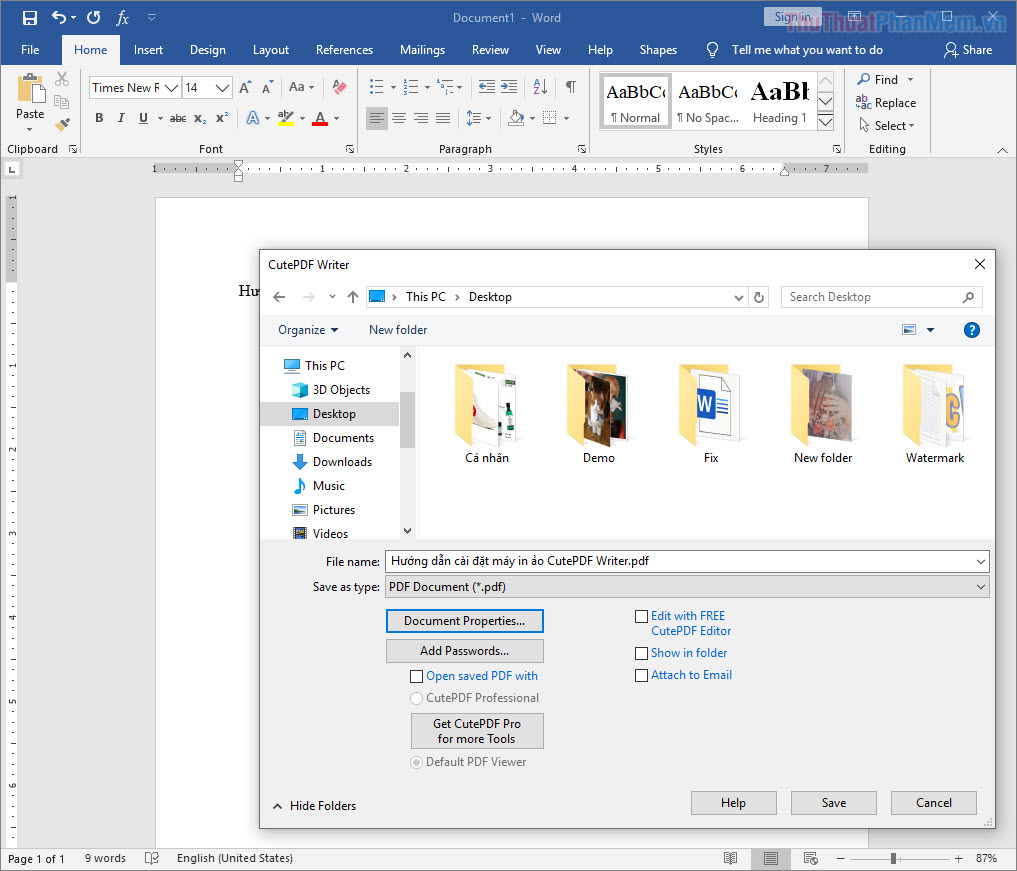Apply Italic formatting

tap(120, 118)
